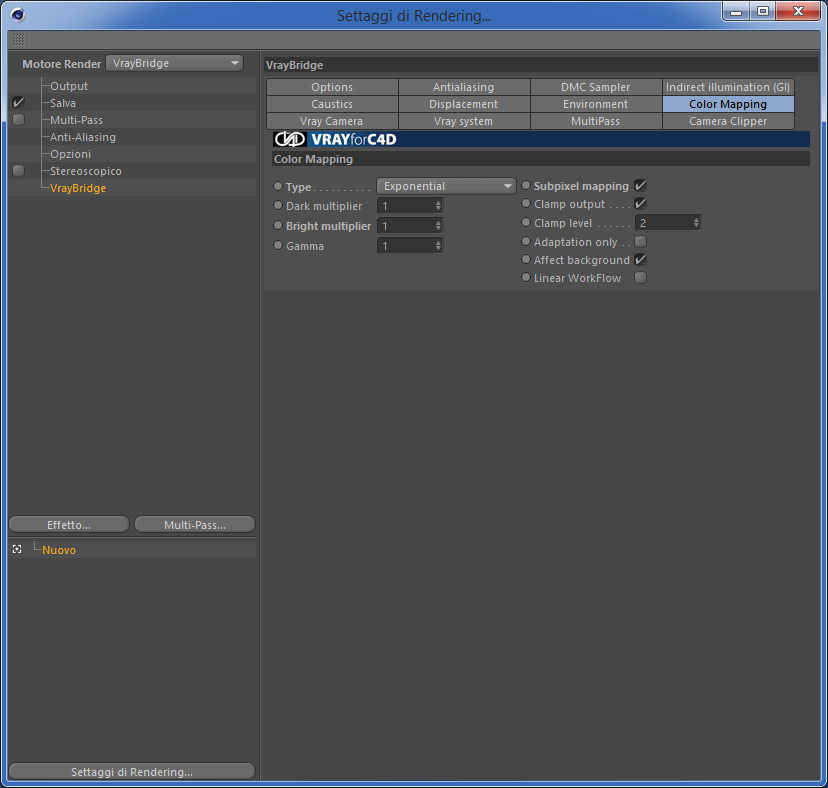Close the Settaggi di Rendering window
This screenshot has width=828, height=788.
pyautogui.click(x=798, y=11)
